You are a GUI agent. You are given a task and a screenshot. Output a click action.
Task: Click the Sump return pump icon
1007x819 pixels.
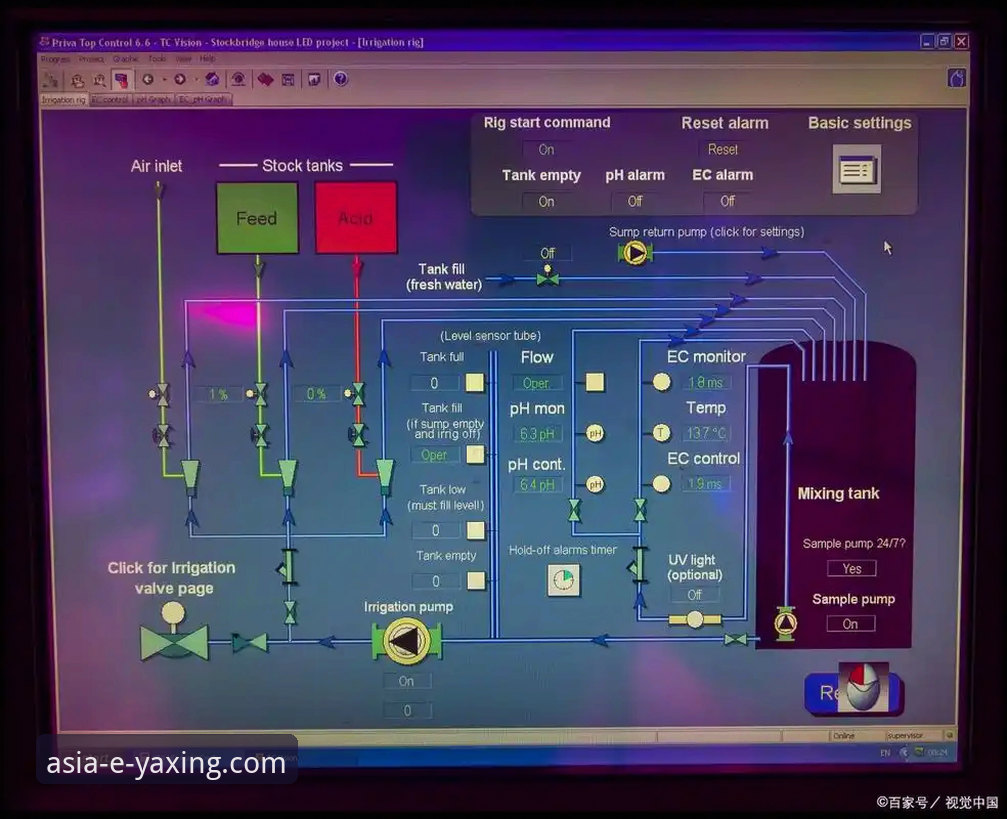635,253
